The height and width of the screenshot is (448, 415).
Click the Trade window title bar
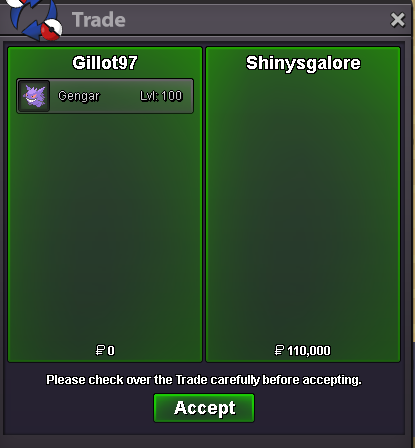233,20
